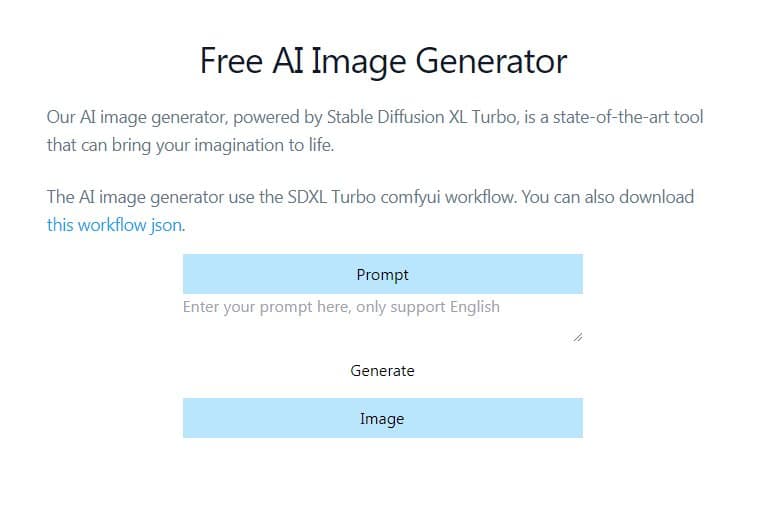Click the word "Free" in the title
Screen dimensions: 757x517
point(231,61)
